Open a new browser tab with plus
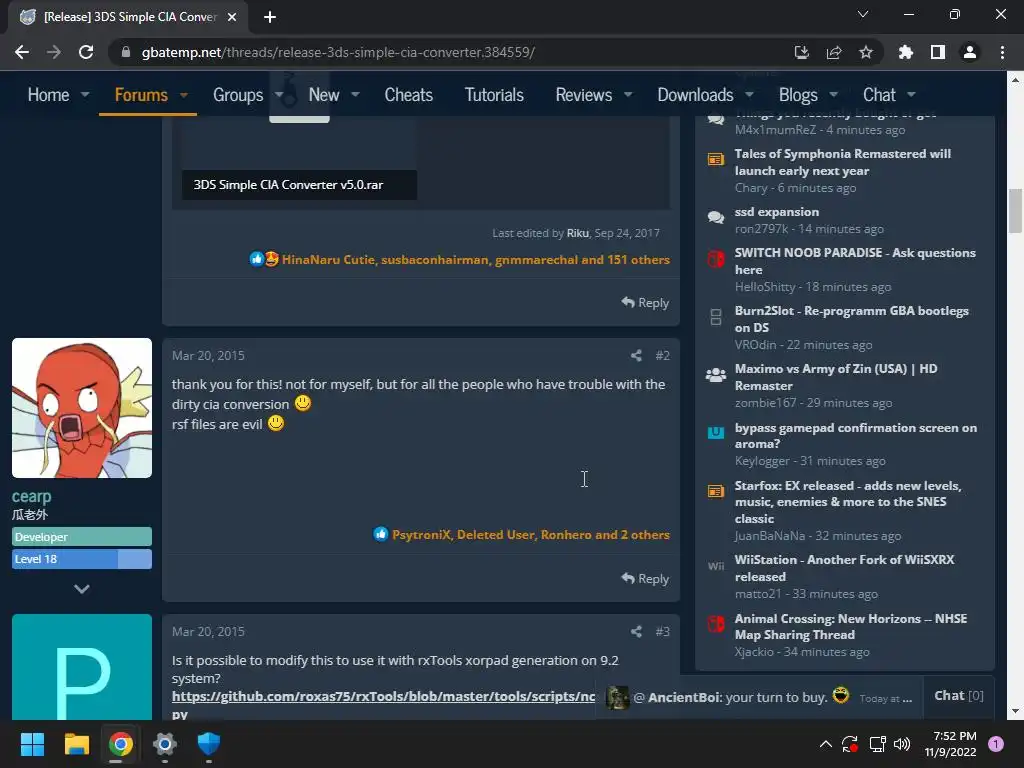Image resolution: width=1024 pixels, height=768 pixels. pyautogui.click(x=270, y=17)
